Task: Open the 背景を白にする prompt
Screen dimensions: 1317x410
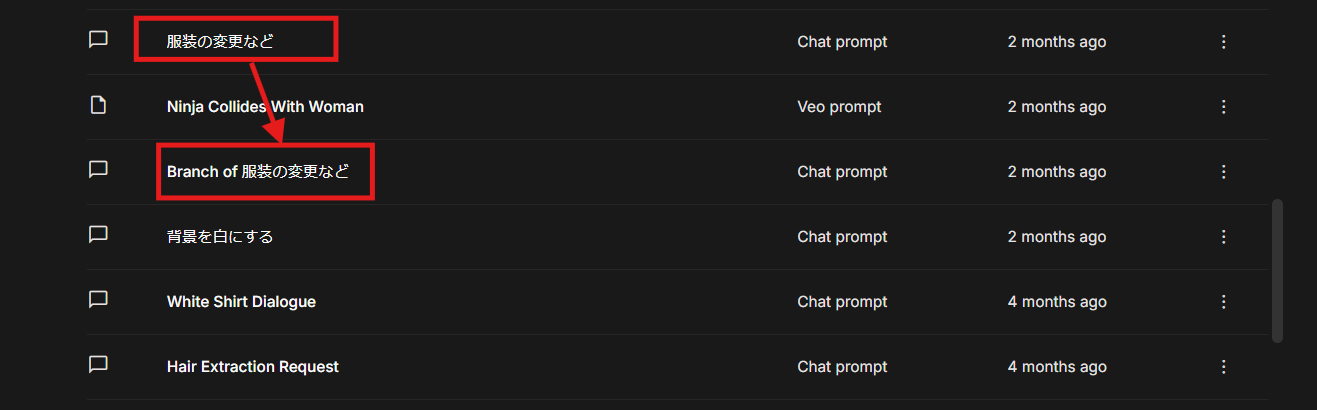Action: click(220, 237)
